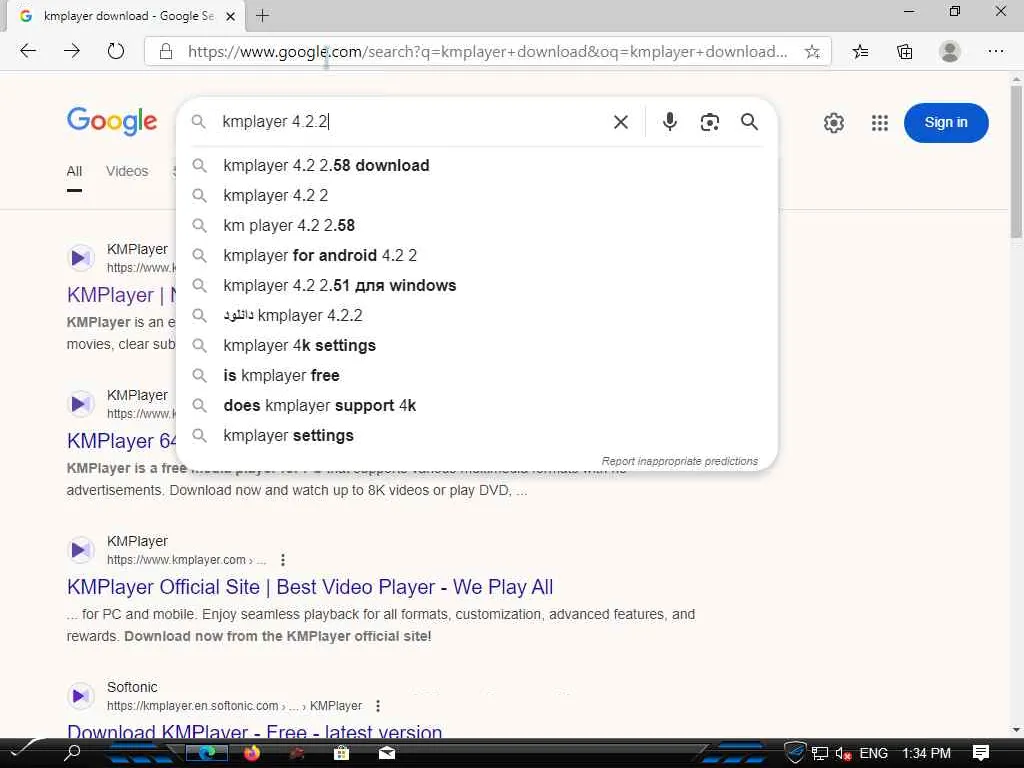1024x768 pixels.
Task: Select suggestion 'does kmplayer support 4k'
Action: tap(477, 406)
